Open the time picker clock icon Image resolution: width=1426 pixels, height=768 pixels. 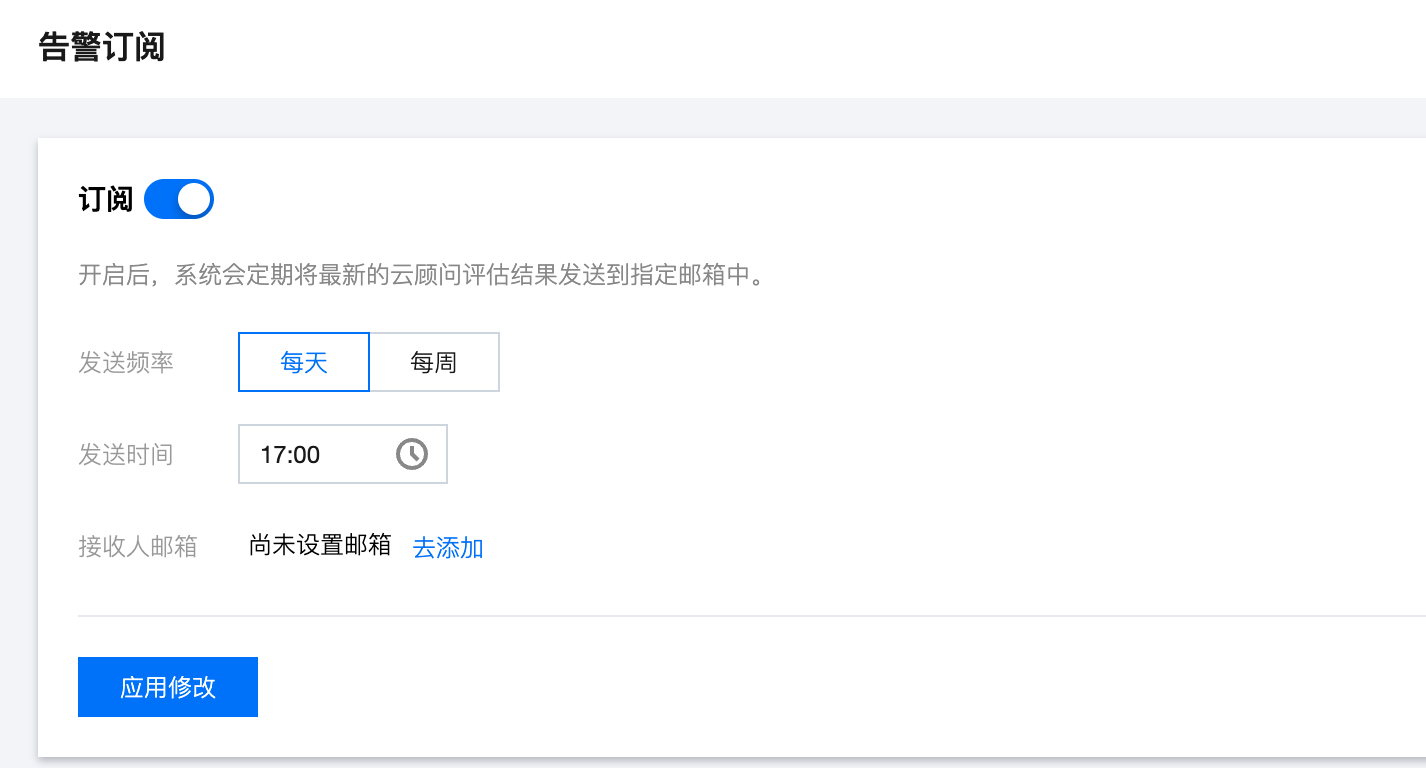412,454
